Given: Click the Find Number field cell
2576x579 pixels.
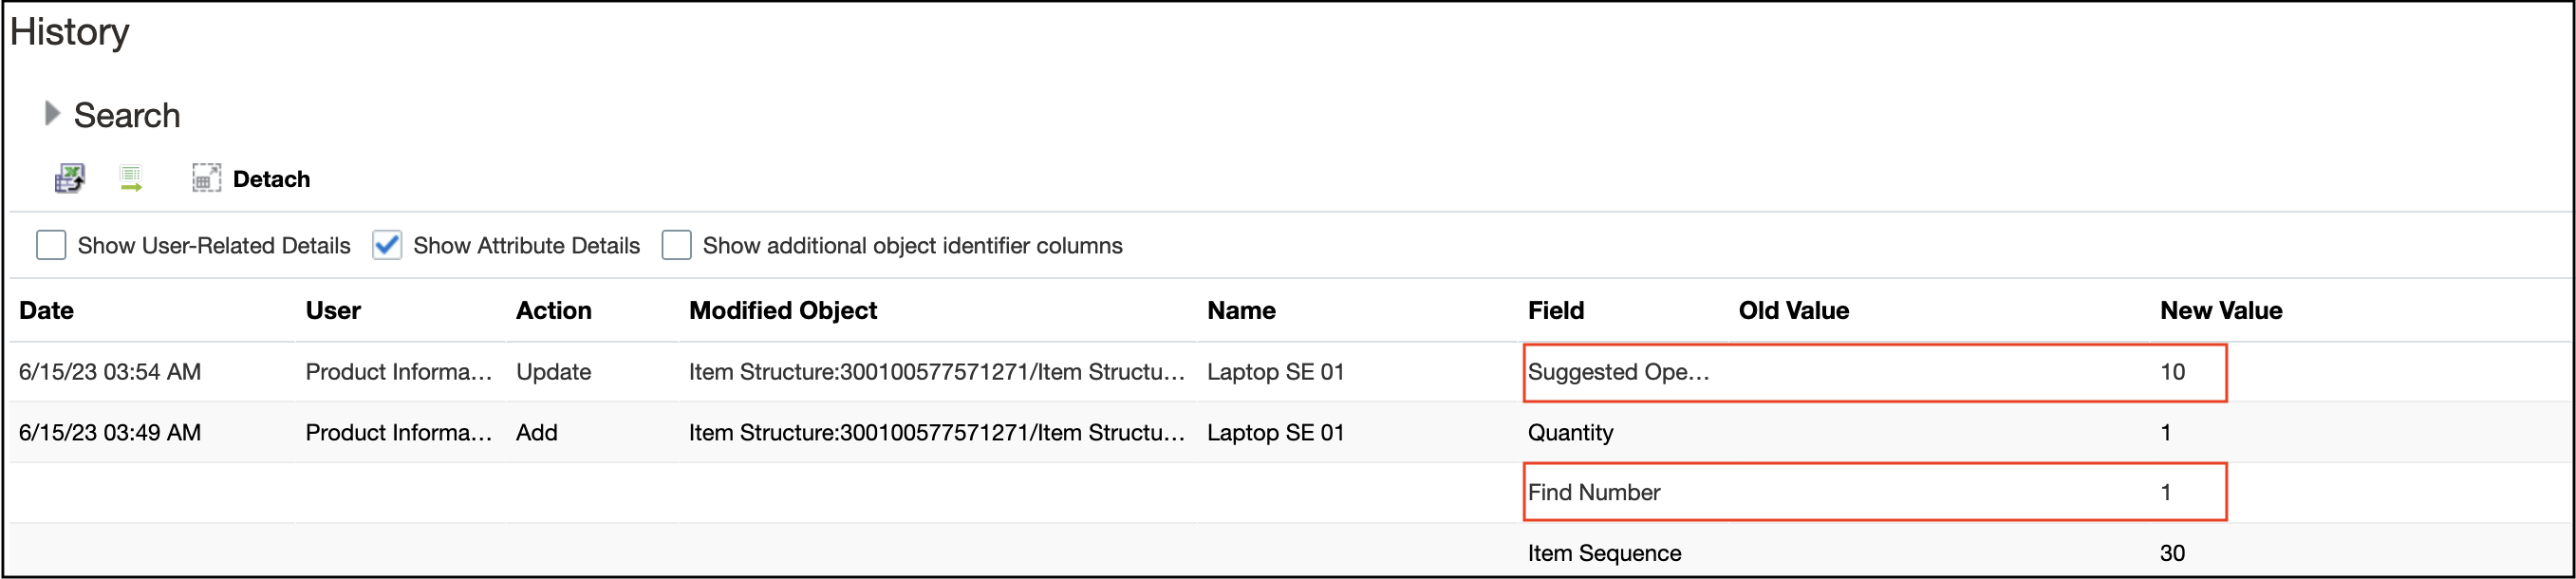Looking at the screenshot, I should [x=1593, y=492].
